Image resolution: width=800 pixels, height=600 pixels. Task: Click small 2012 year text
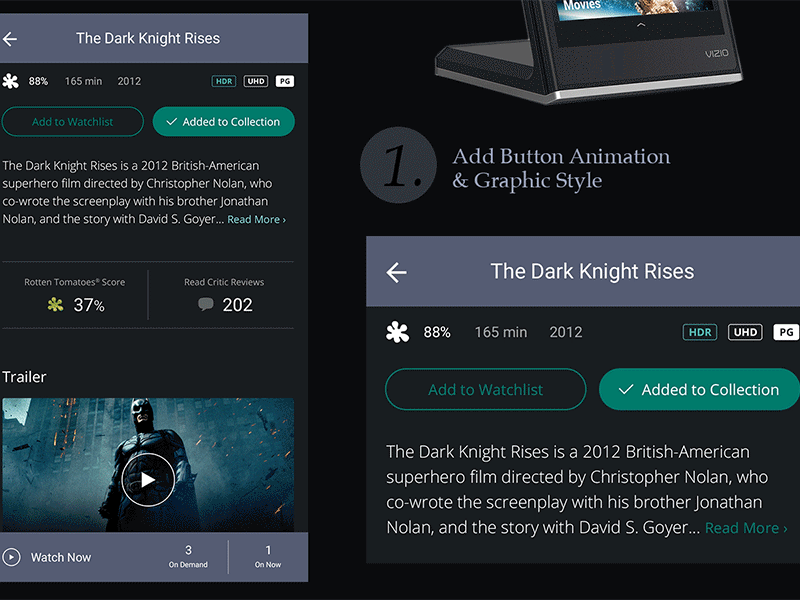129,81
